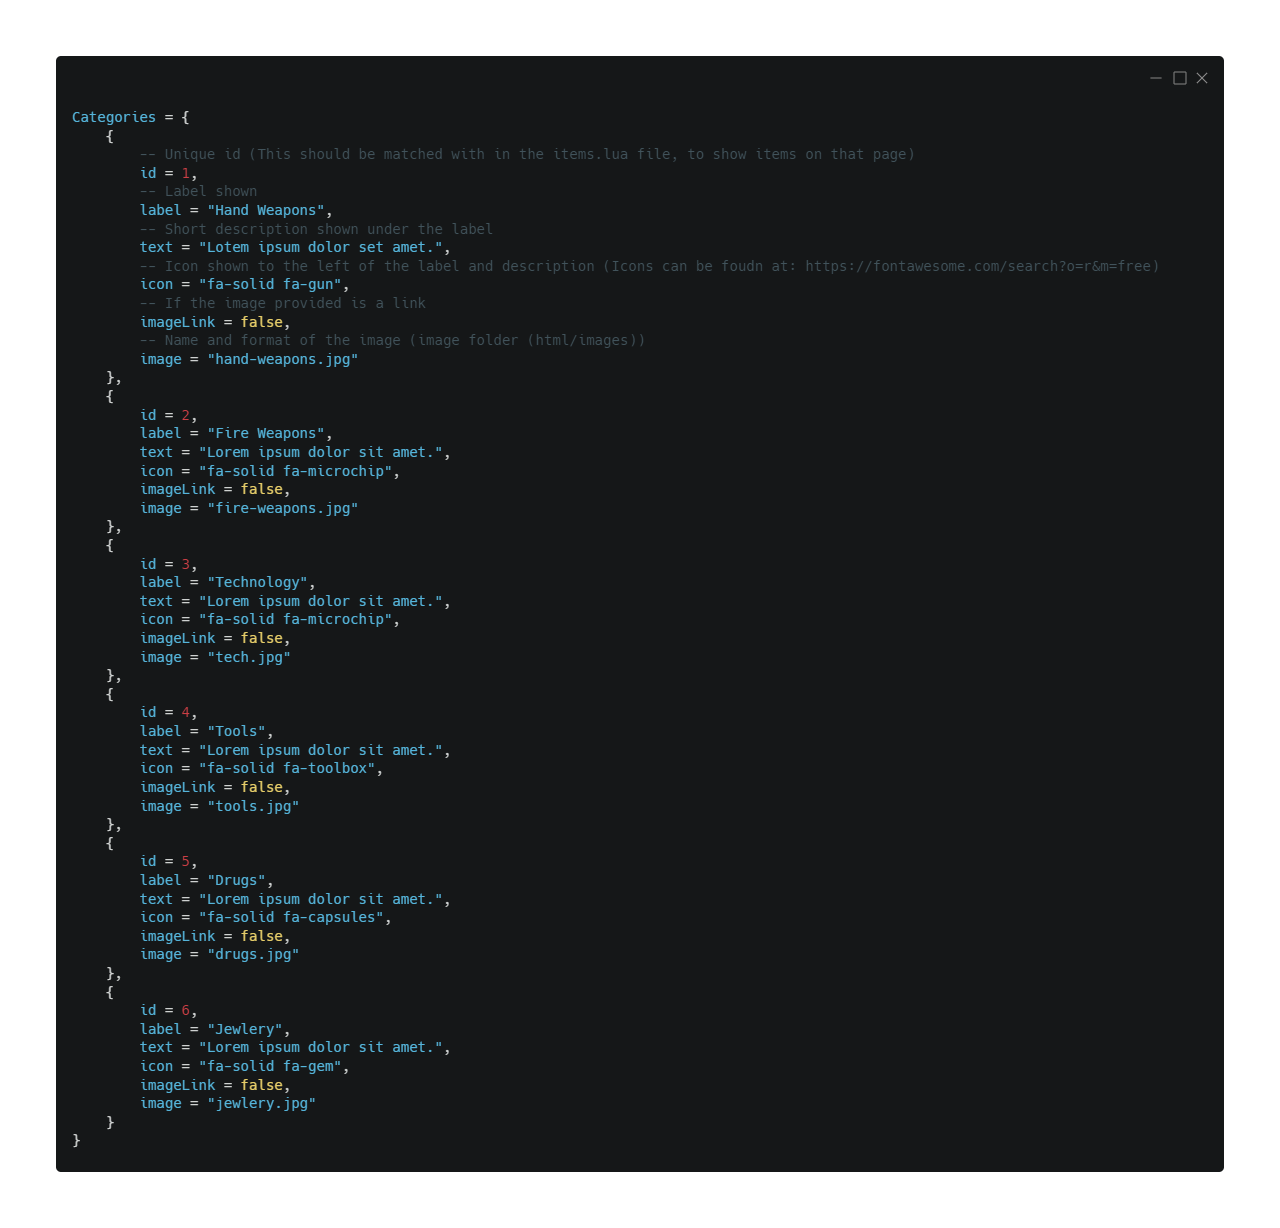Click the "jewlery.jpg" image string
1280x1228 pixels.
point(262,1103)
